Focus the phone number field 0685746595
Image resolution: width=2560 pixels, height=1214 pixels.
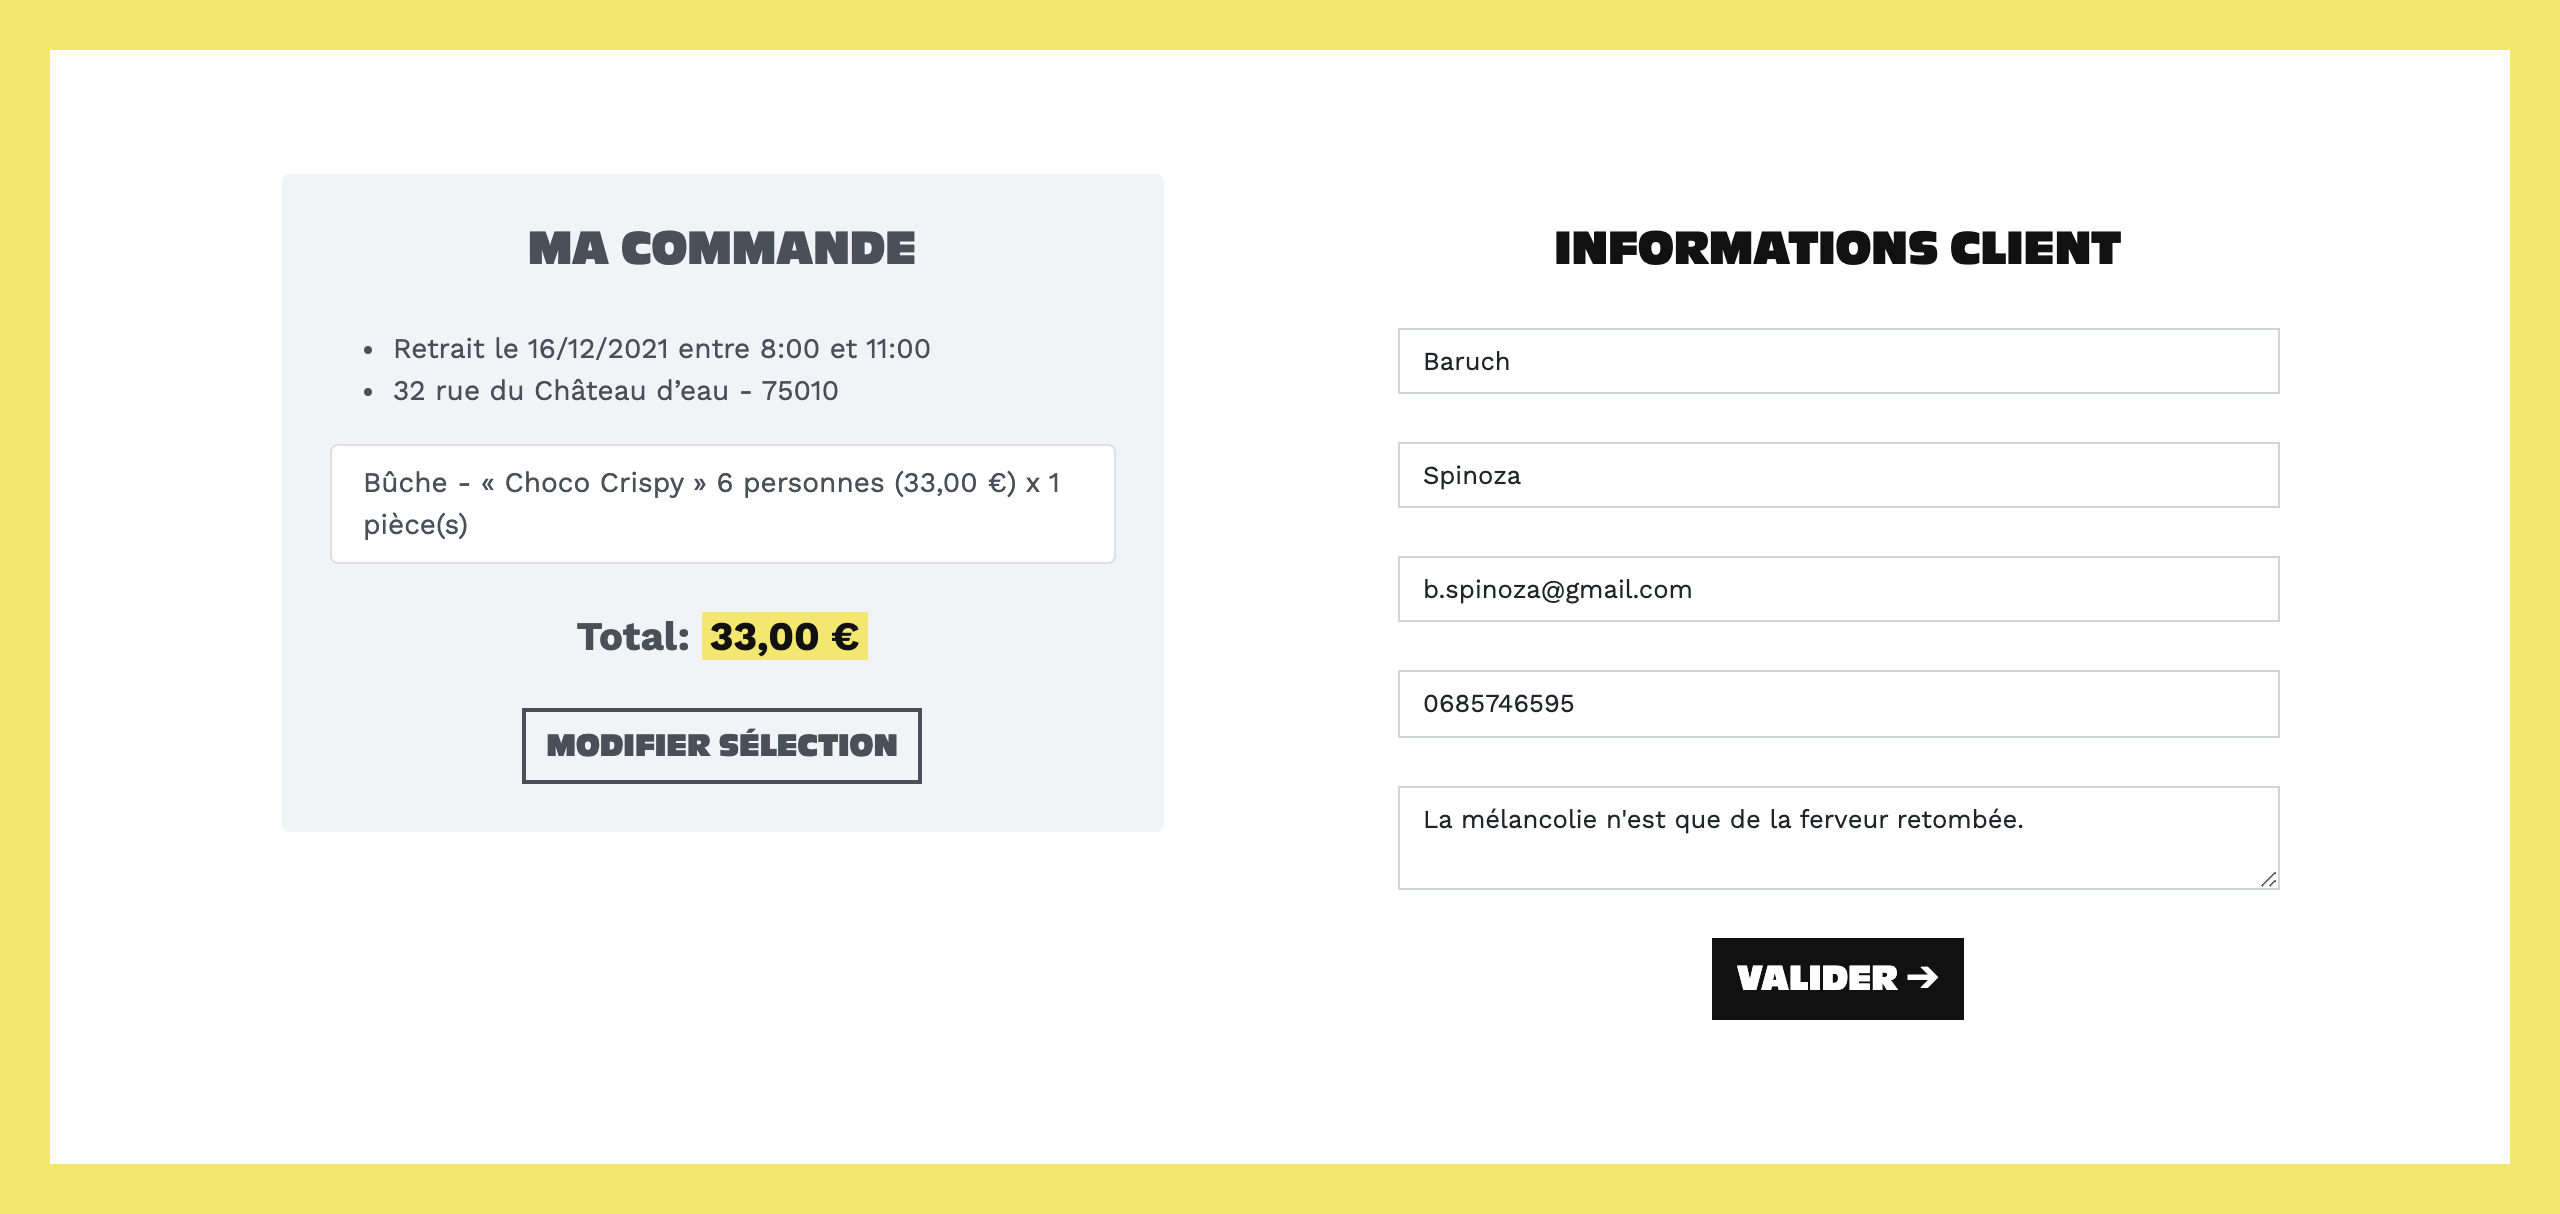[1838, 704]
